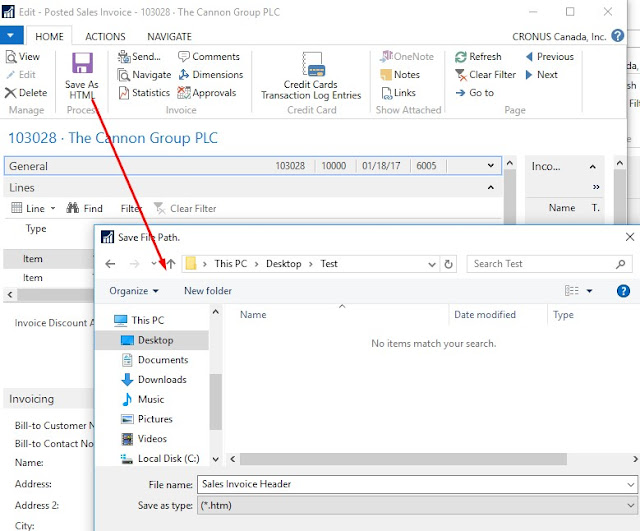640x531 pixels.
Task: Click the change view icon
Action: click(571, 291)
